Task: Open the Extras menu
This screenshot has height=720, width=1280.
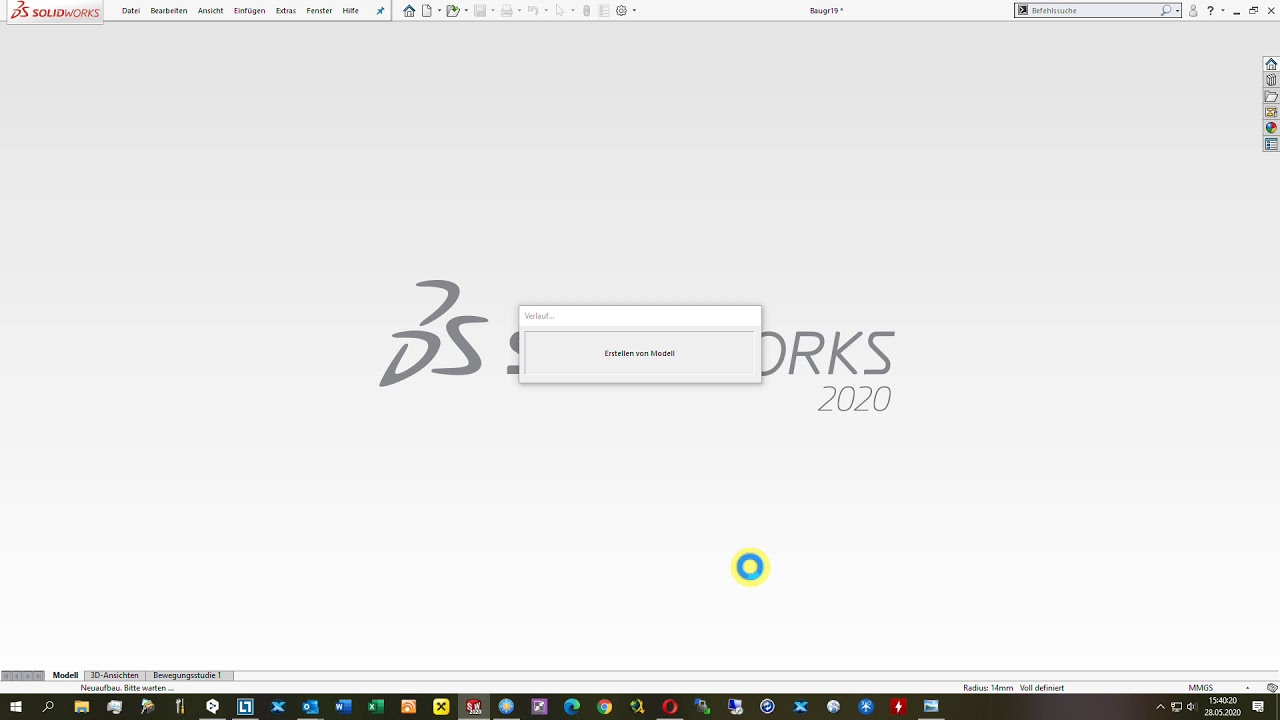Action: 286,10
